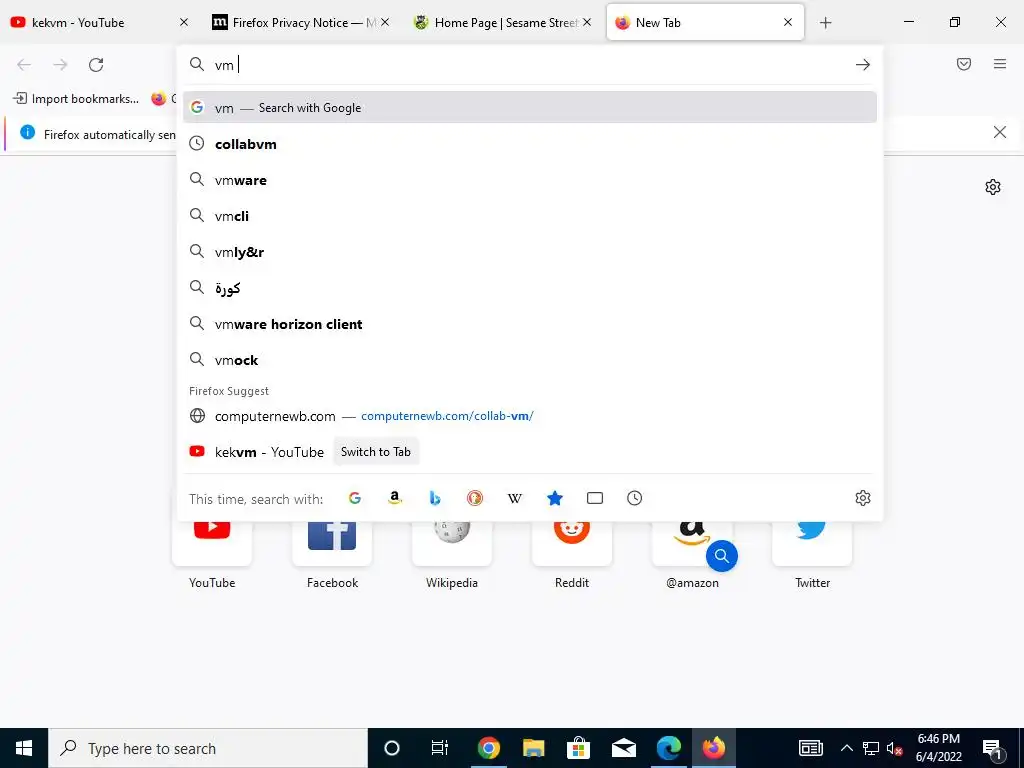This screenshot has width=1024, height=768.
Task: Dismiss the Firefox notification bar
Action: click(x=1000, y=133)
